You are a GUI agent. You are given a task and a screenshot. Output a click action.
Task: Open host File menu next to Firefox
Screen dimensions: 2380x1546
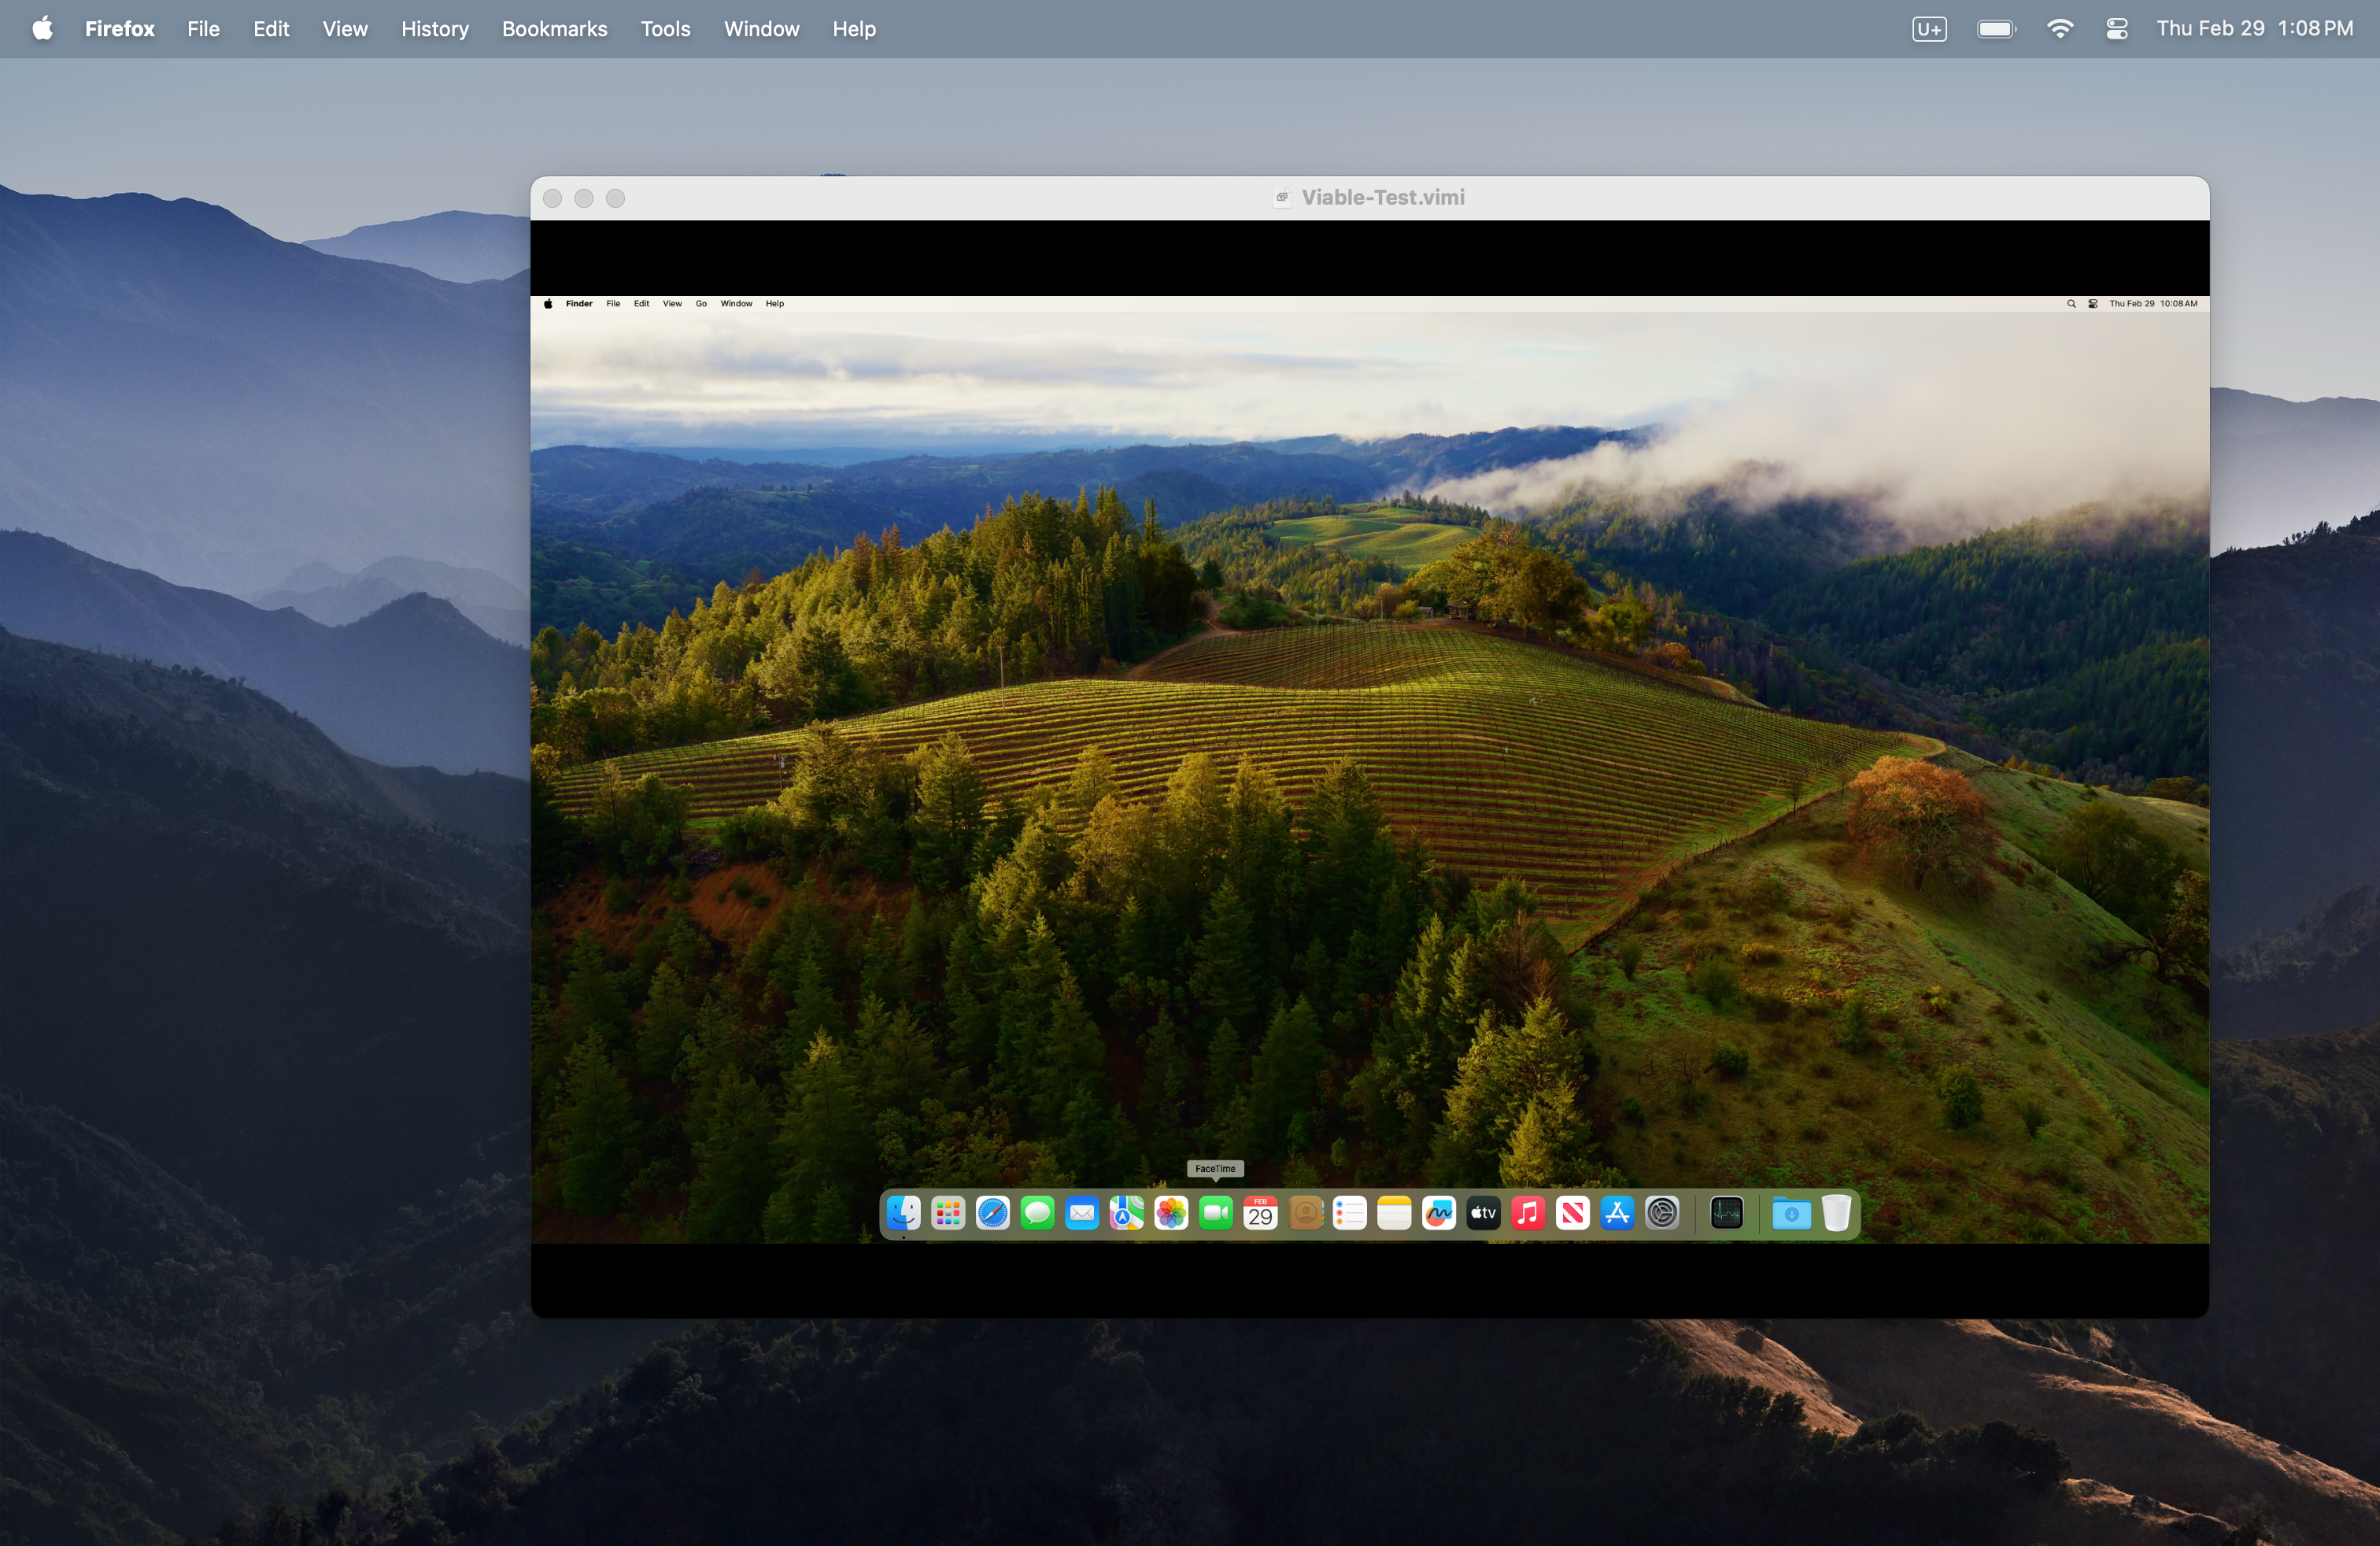203,29
